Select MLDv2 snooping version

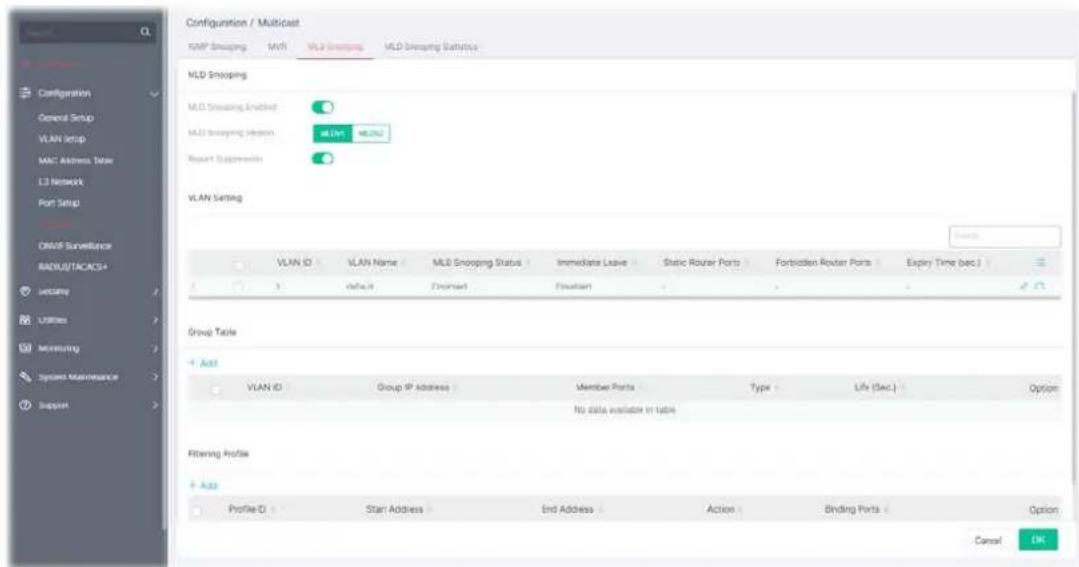[371, 133]
